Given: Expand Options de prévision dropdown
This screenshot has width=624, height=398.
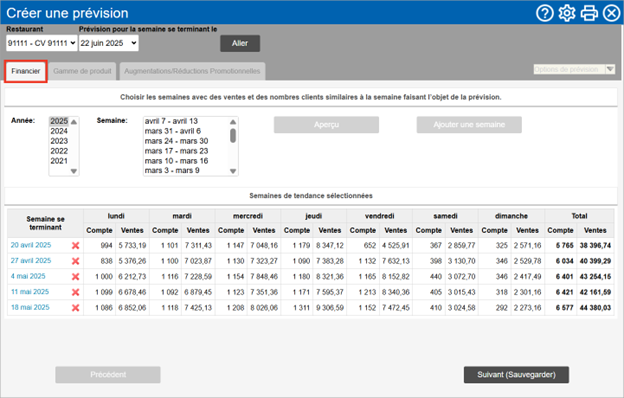Looking at the screenshot, I should pos(574,69).
